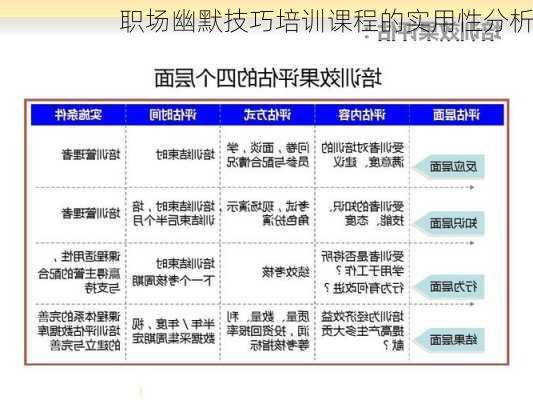Click the 质量、数量、利润、投资回报率 cell
Image resolution: width=533 pixels, height=400 pixels.
click(268, 331)
